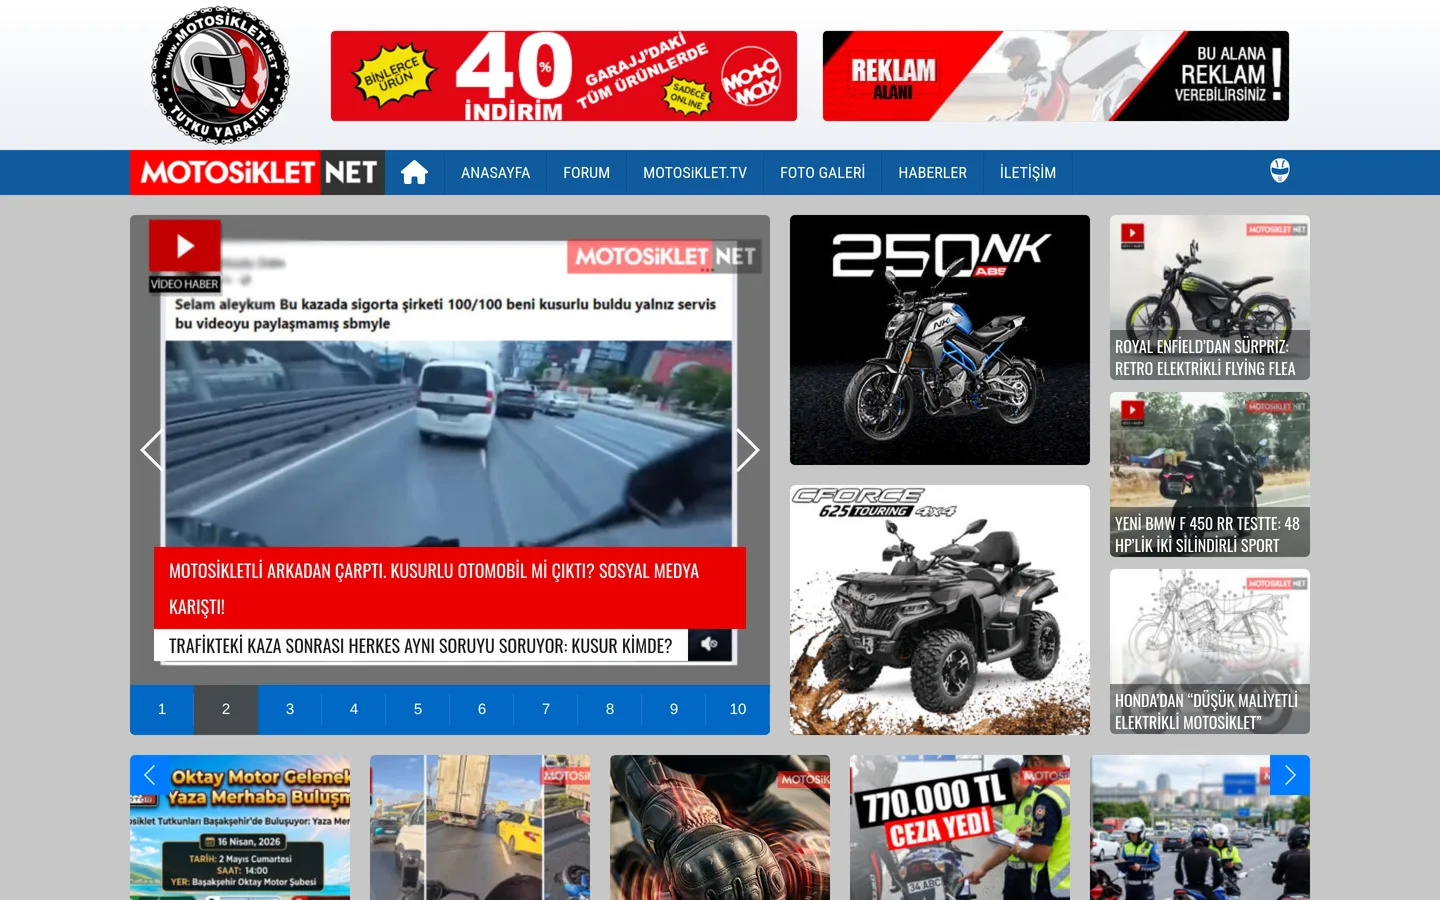Image resolution: width=1440 pixels, height=900 pixels.
Task: Open the 250NK ABS motorcycle ad
Action: click(940, 340)
